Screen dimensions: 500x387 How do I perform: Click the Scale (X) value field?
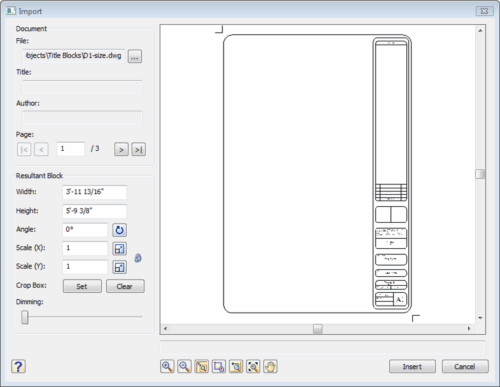[85, 249]
